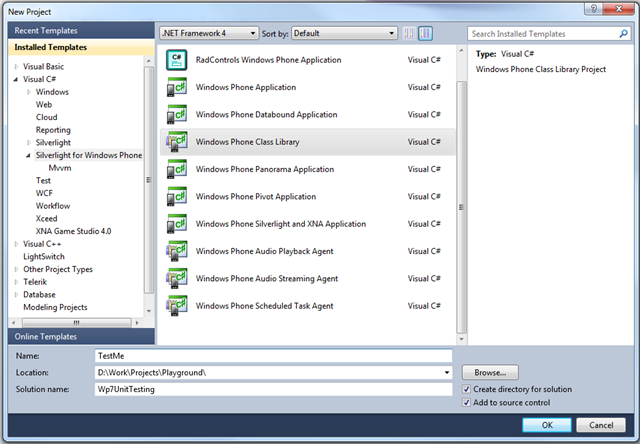Click the Silverlight and XNA Application icon
Viewport: 640px width, 444px height.
tap(177, 224)
